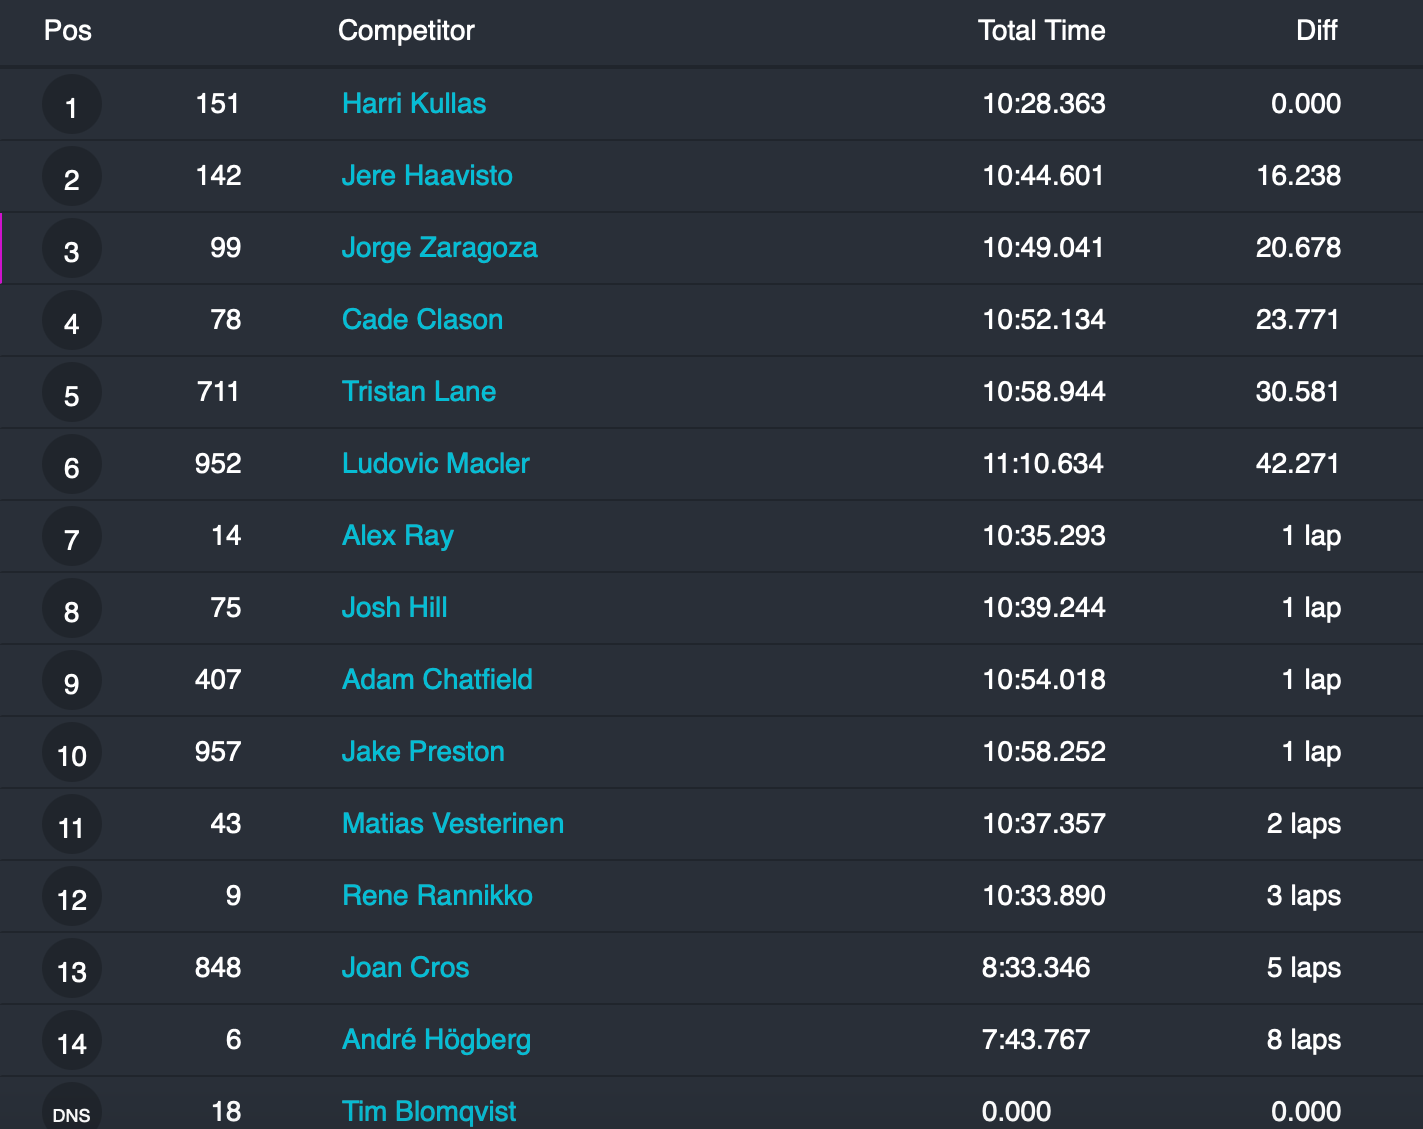The image size is (1423, 1129).
Task: Click Adam Chatfield name link
Action: tap(437, 680)
